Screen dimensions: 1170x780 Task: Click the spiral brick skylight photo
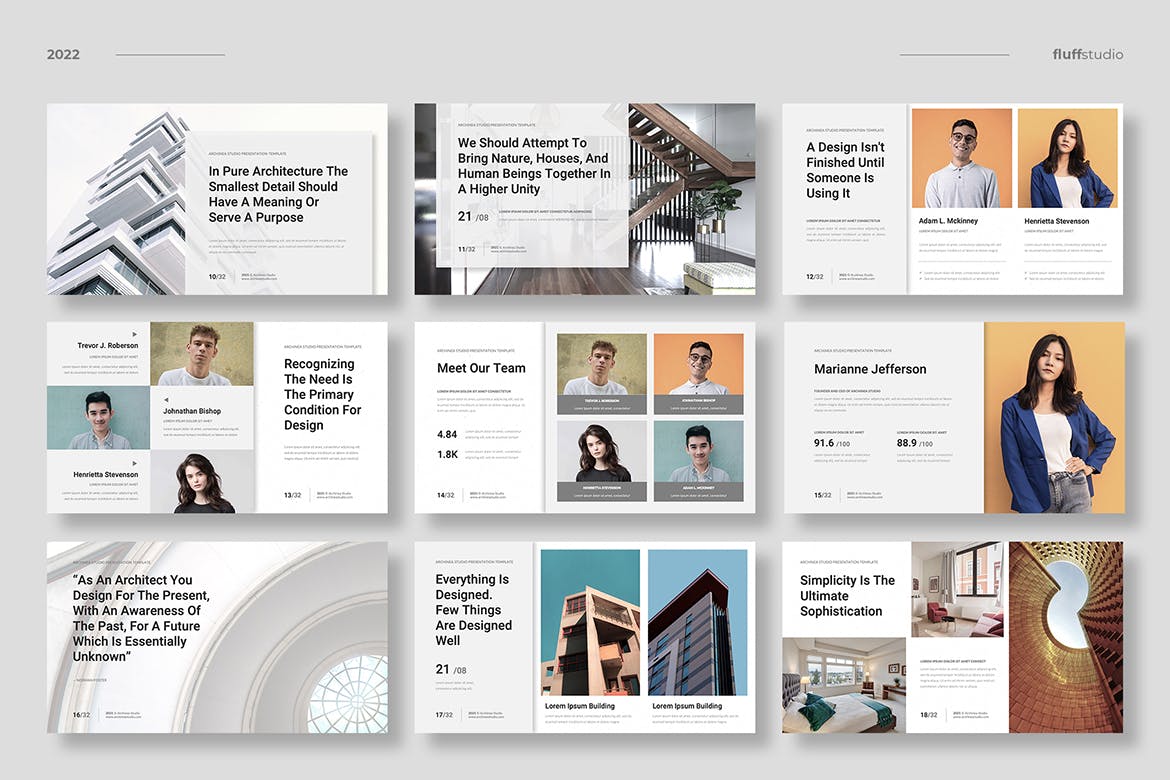1065,637
